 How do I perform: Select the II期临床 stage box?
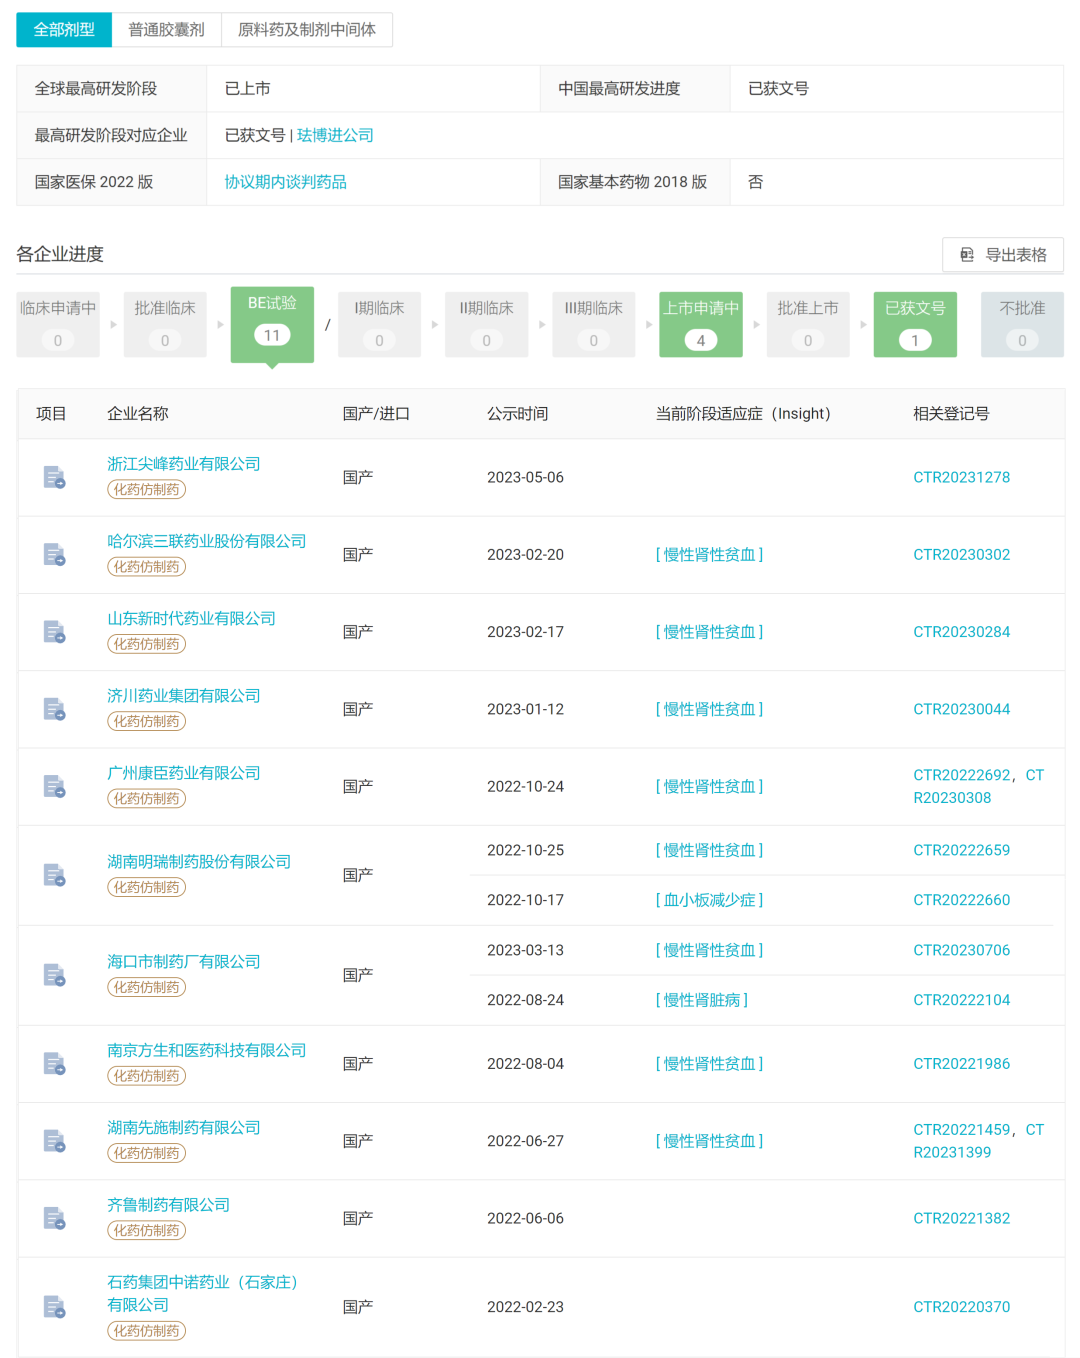coord(486,324)
